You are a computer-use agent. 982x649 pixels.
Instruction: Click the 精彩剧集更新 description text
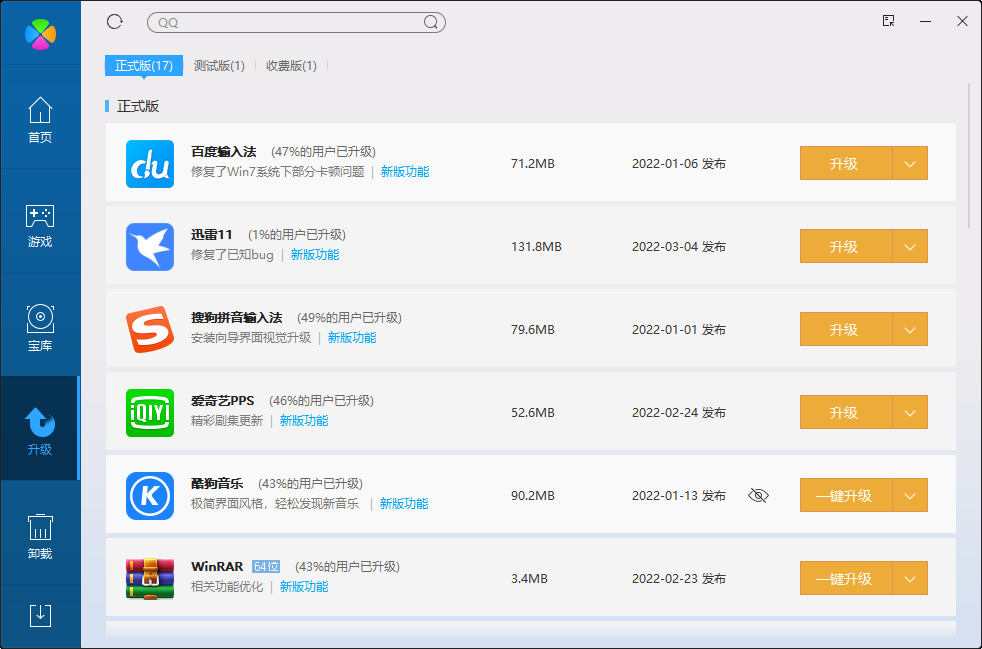click(227, 420)
